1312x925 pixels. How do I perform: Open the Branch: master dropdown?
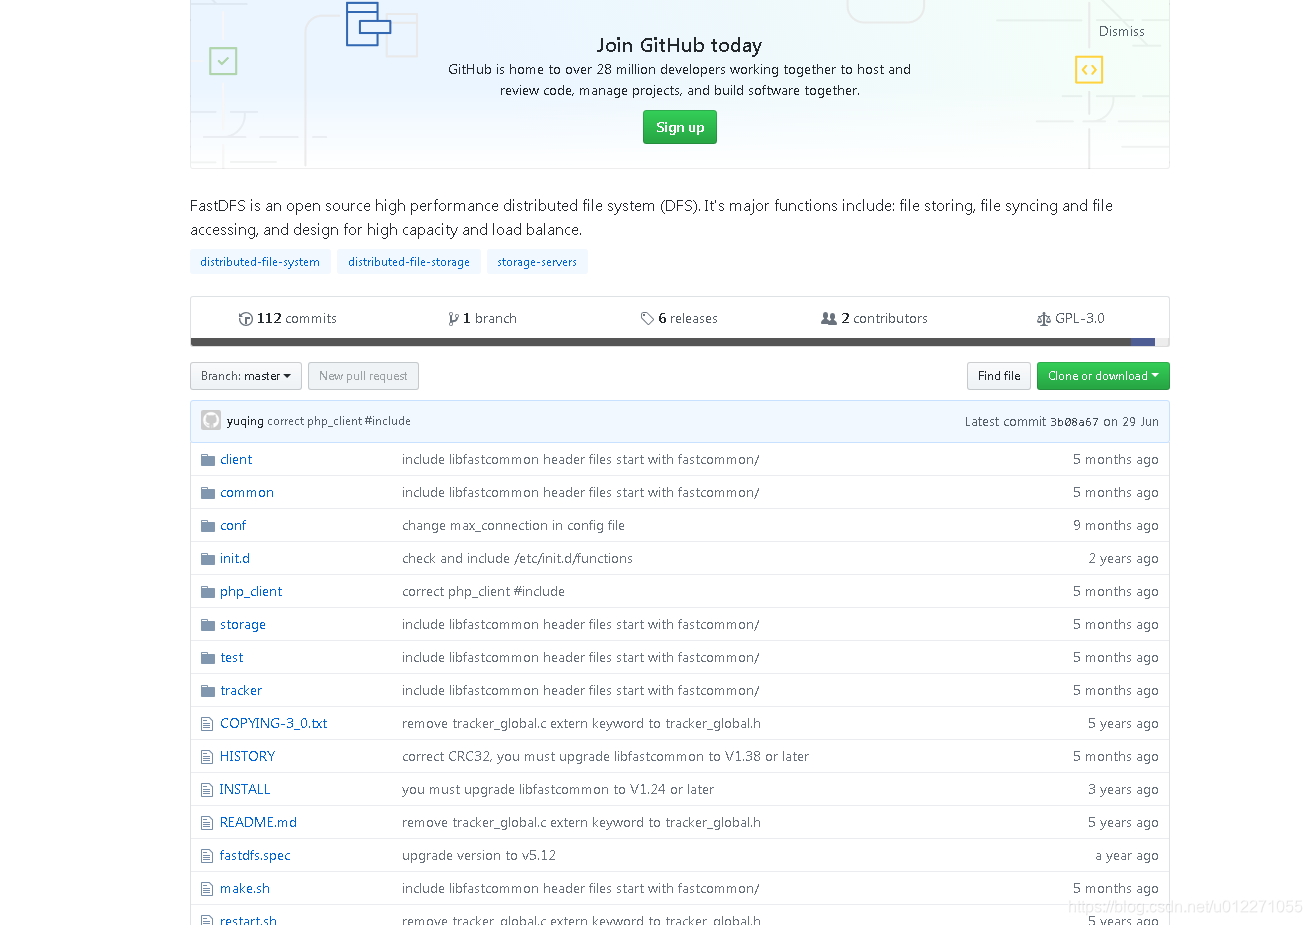click(246, 376)
